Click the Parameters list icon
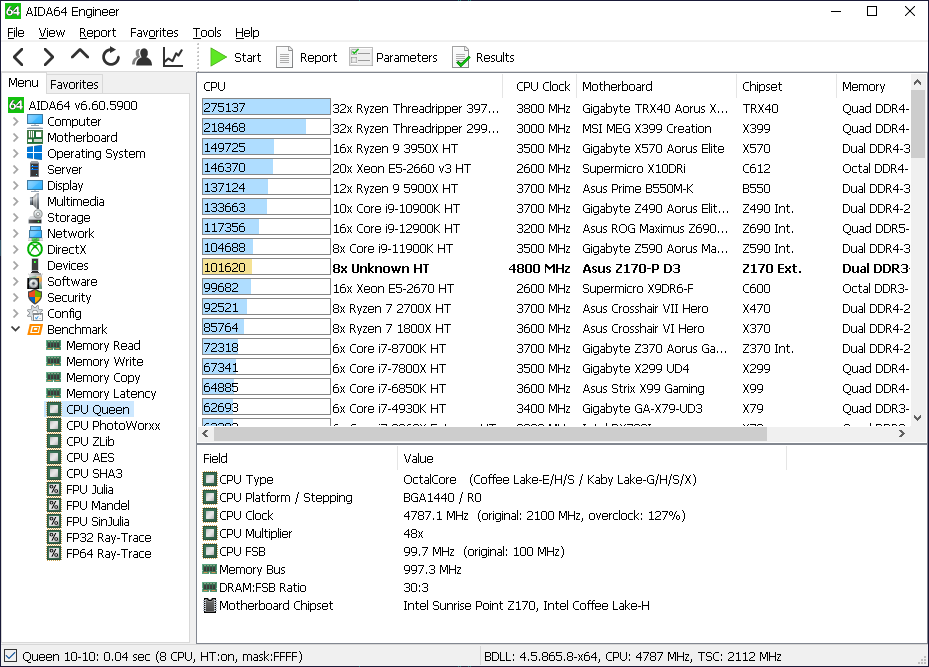This screenshot has height=667, width=929. pyautogui.click(x=360, y=57)
